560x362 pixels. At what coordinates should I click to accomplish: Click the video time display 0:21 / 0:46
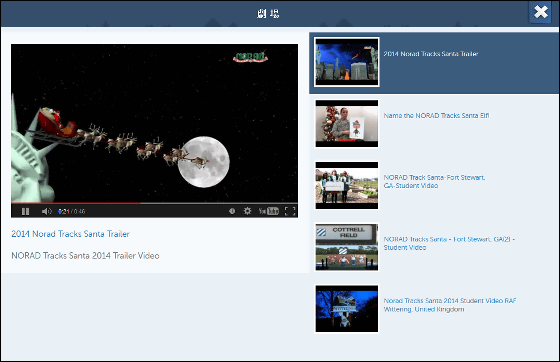click(x=71, y=211)
